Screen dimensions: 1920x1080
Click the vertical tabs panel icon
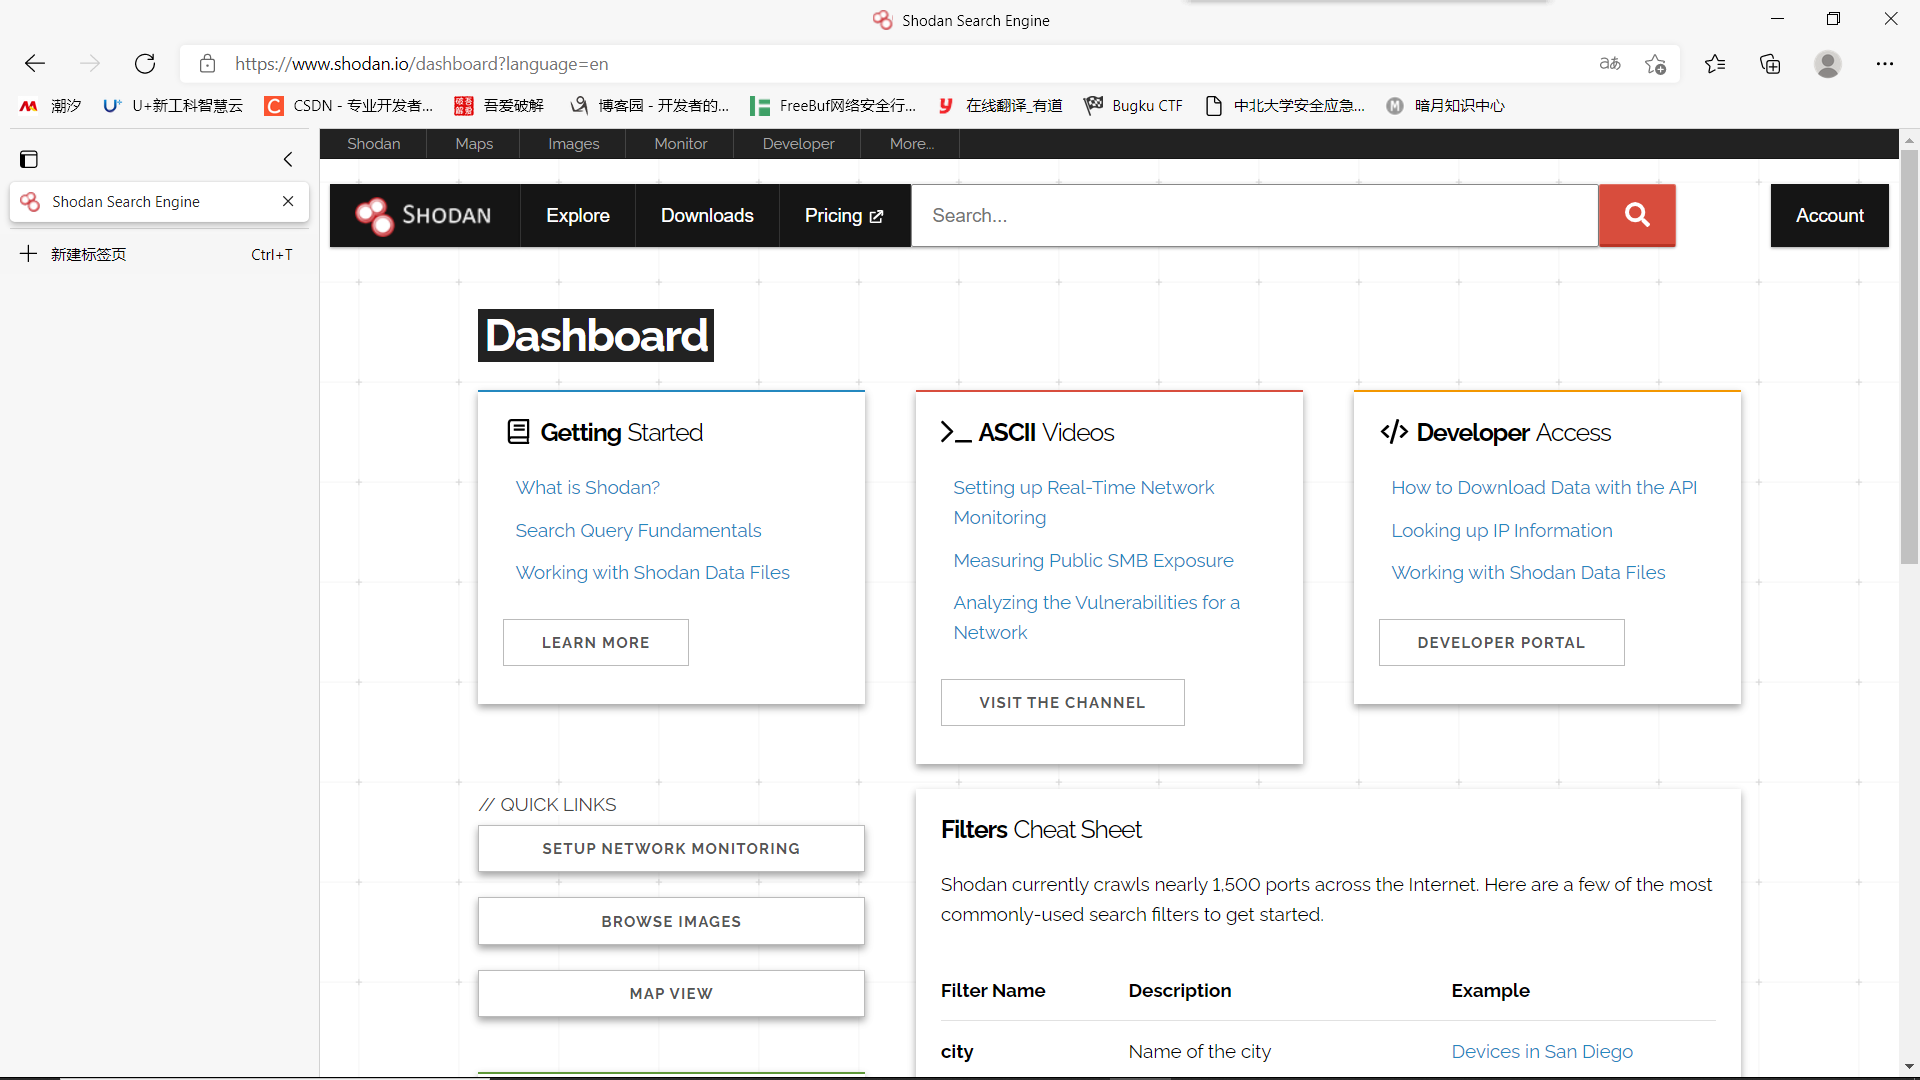(x=29, y=159)
